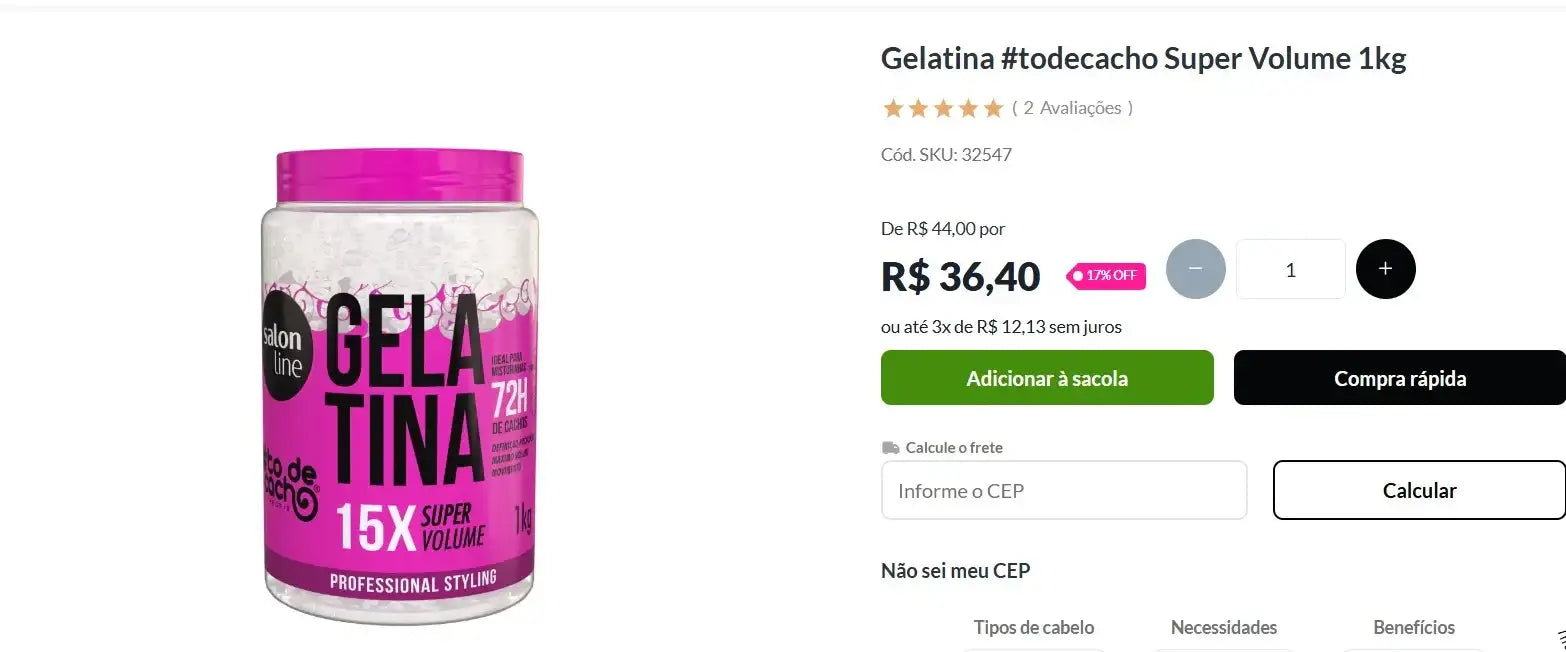
Task: Click the Calcular shipping button
Action: [1419, 490]
